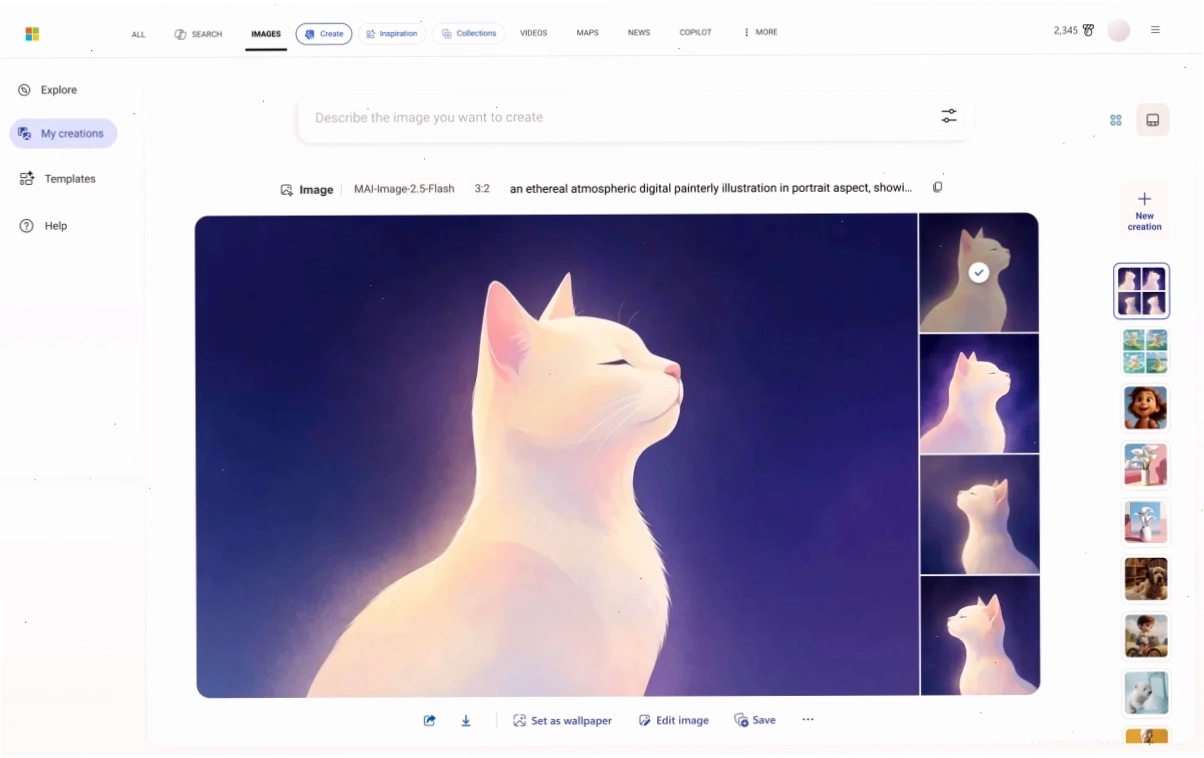Image resolution: width=1204 pixels, height=758 pixels.
Task: Open the large white cat image
Action: pos(557,456)
